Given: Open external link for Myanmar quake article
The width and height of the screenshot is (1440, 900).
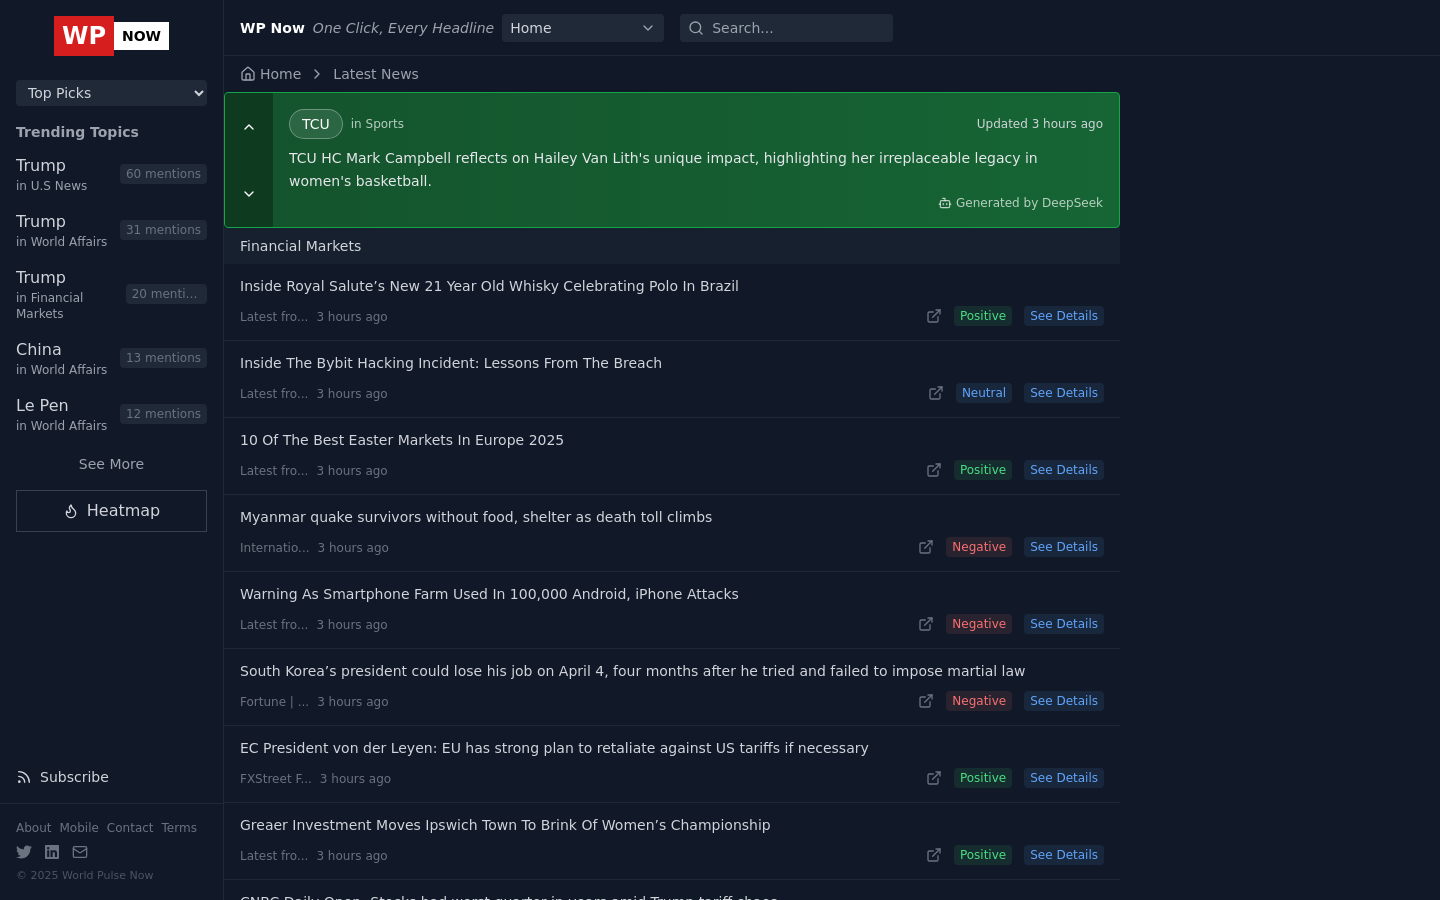Looking at the screenshot, I should click(926, 547).
